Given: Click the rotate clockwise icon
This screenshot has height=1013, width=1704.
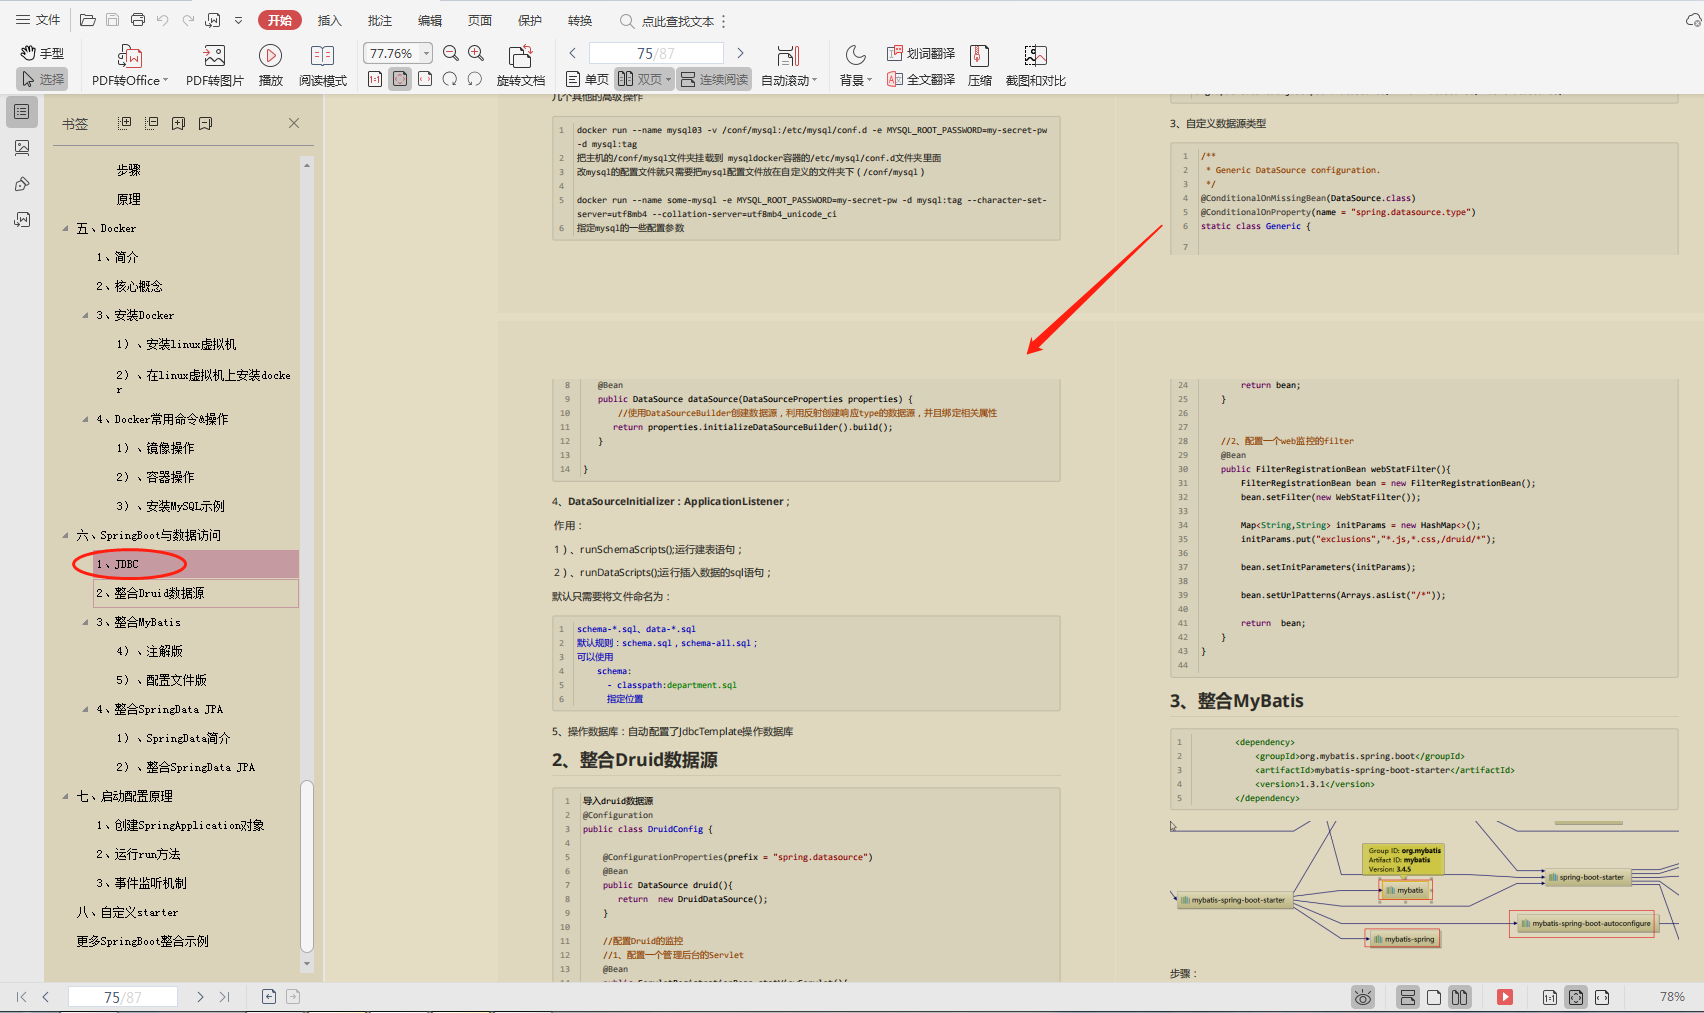Looking at the screenshot, I should 475,79.
